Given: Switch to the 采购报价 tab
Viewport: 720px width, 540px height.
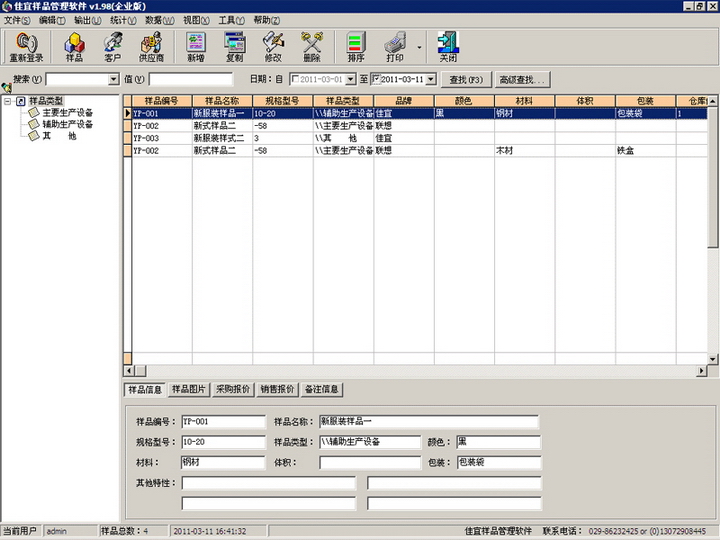Looking at the screenshot, I should 233,389.
